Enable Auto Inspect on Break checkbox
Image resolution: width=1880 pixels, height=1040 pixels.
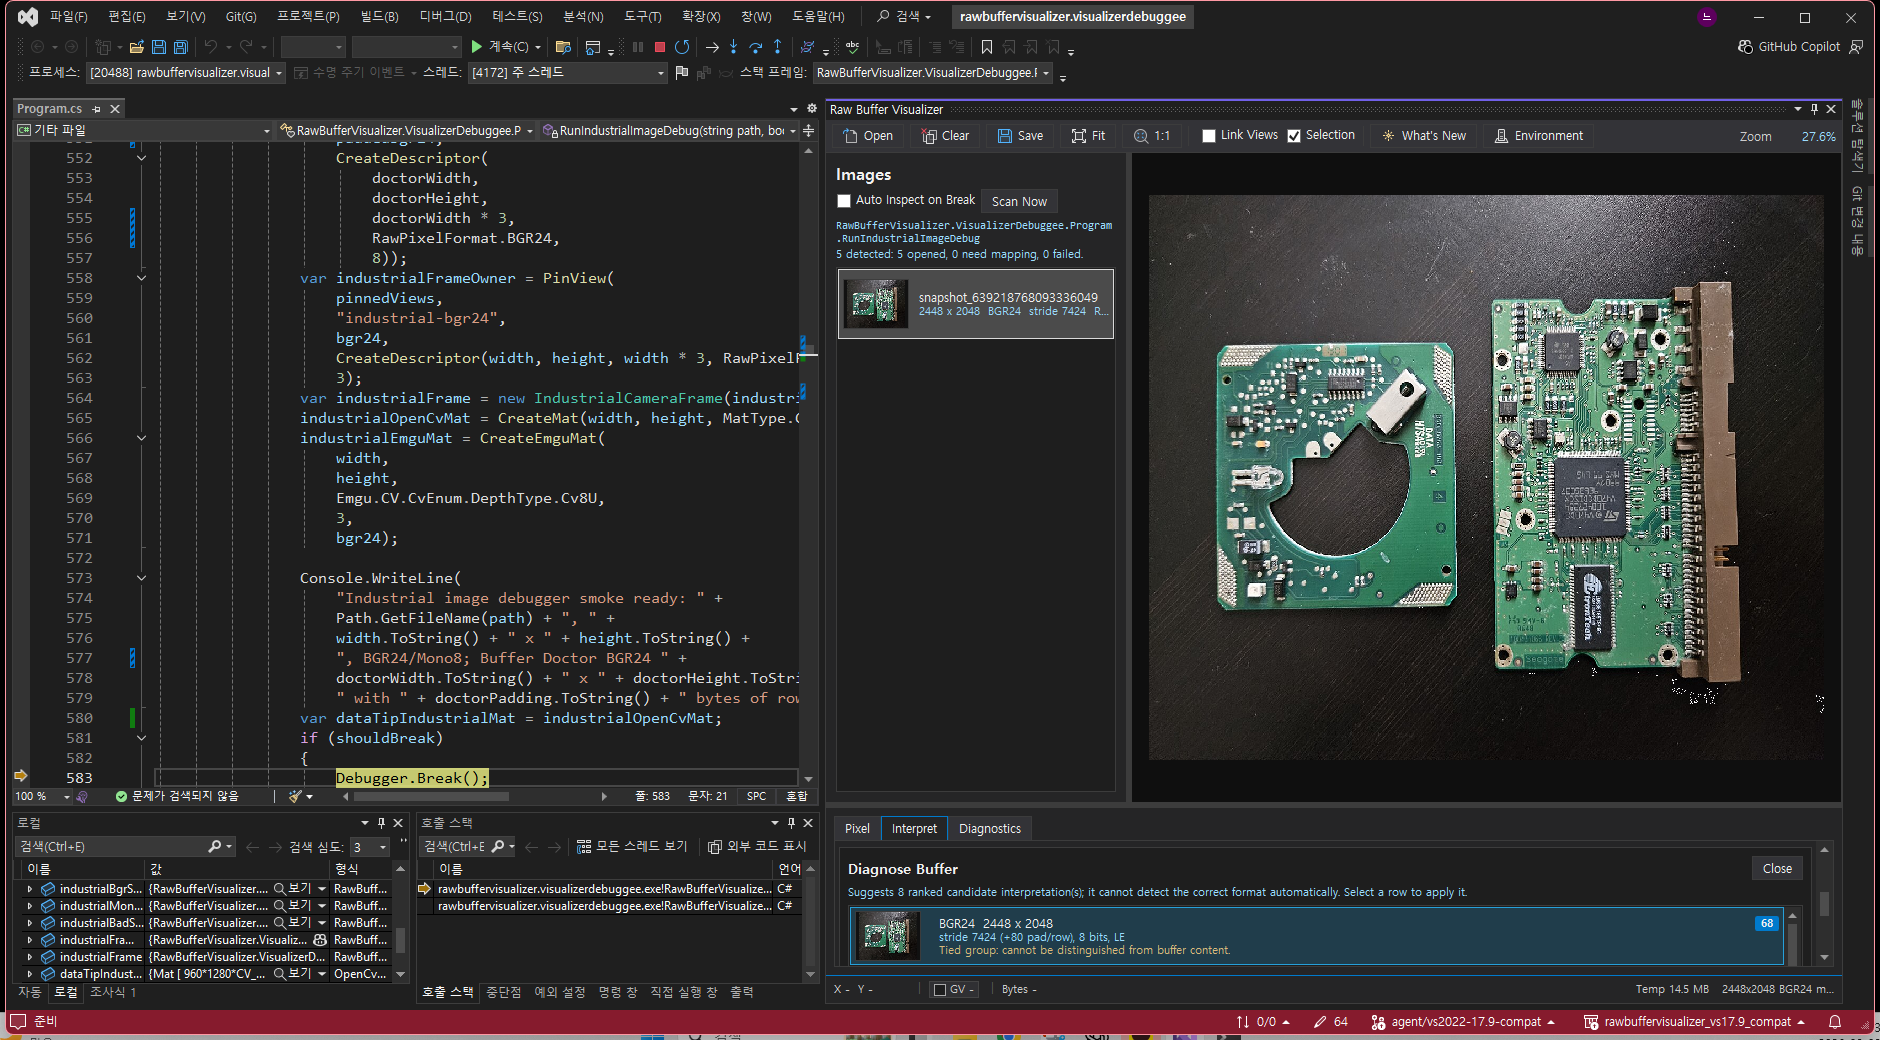coord(844,201)
